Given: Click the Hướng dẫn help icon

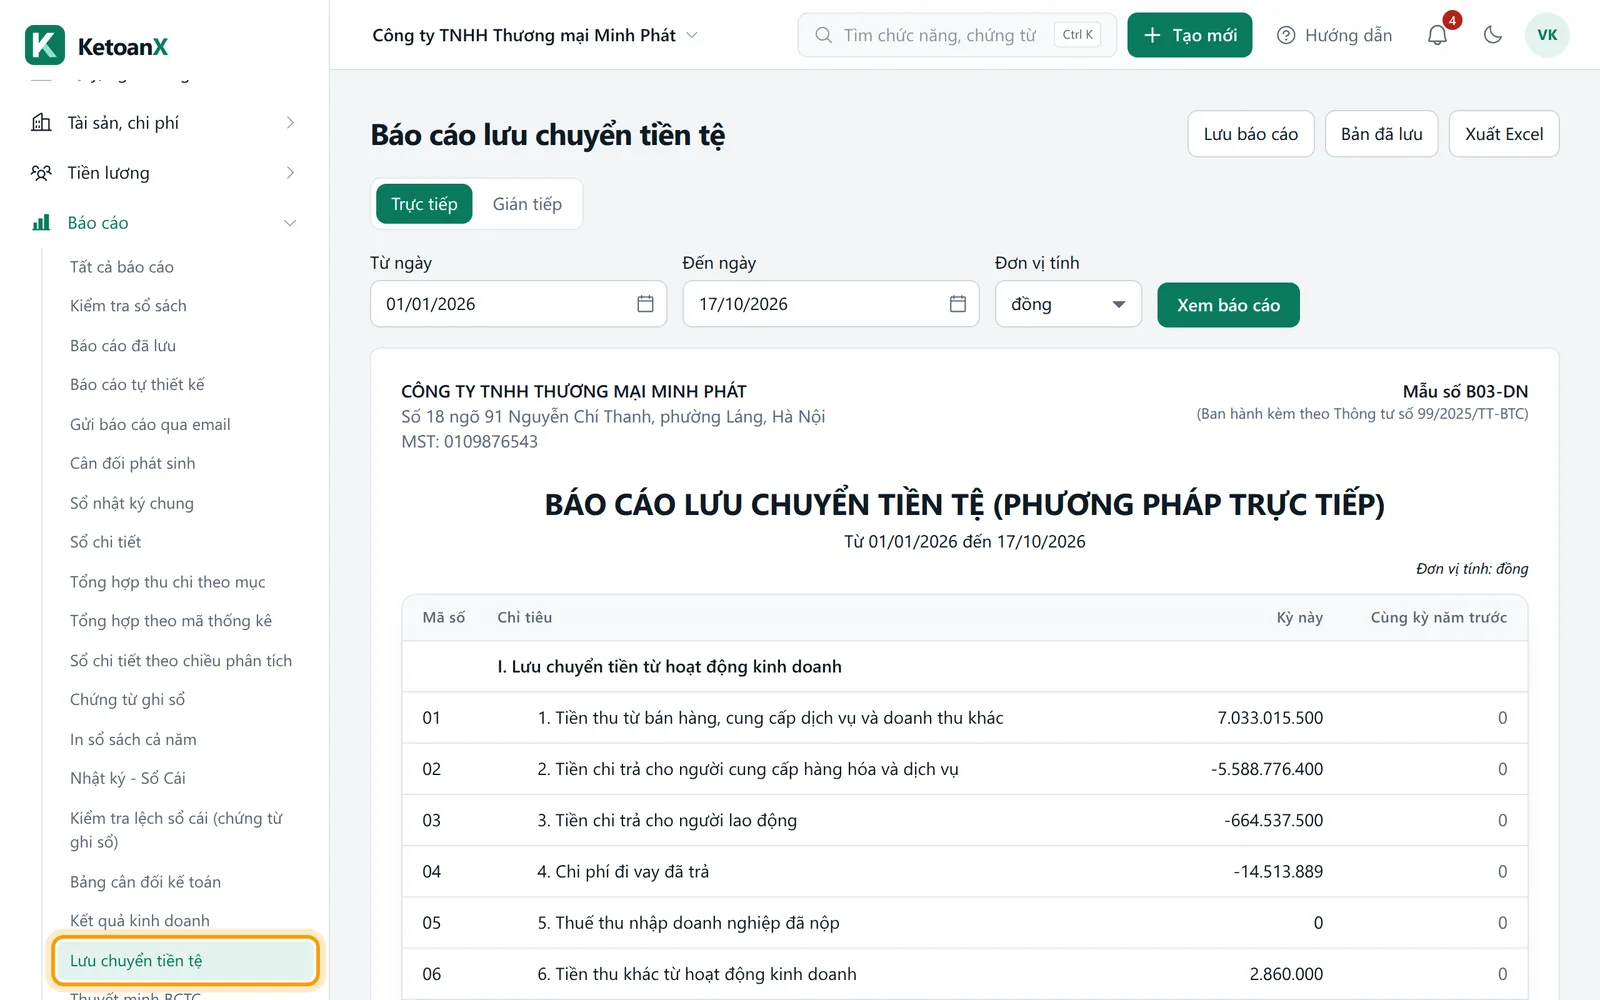Looking at the screenshot, I should [1286, 35].
